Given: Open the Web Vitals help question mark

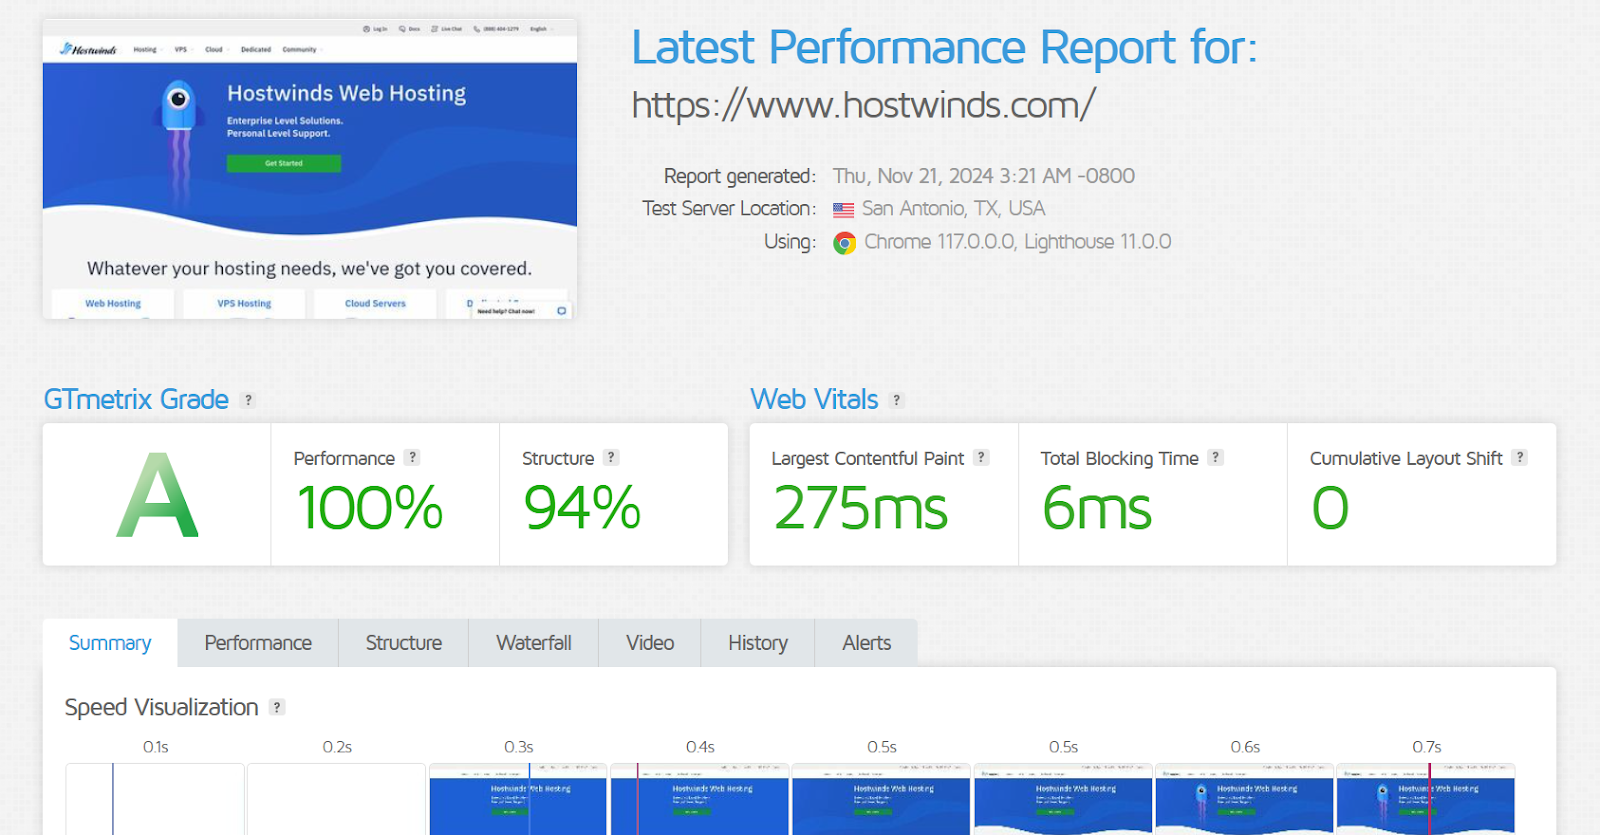Looking at the screenshot, I should pyautogui.click(x=897, y=400).
